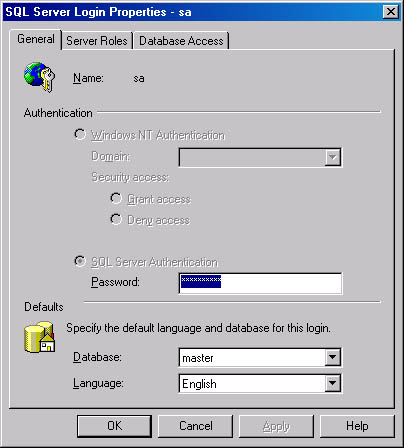The image size is (404, 448).
Task: Expand the Language dropdown showing English
Action: [333, 383]
